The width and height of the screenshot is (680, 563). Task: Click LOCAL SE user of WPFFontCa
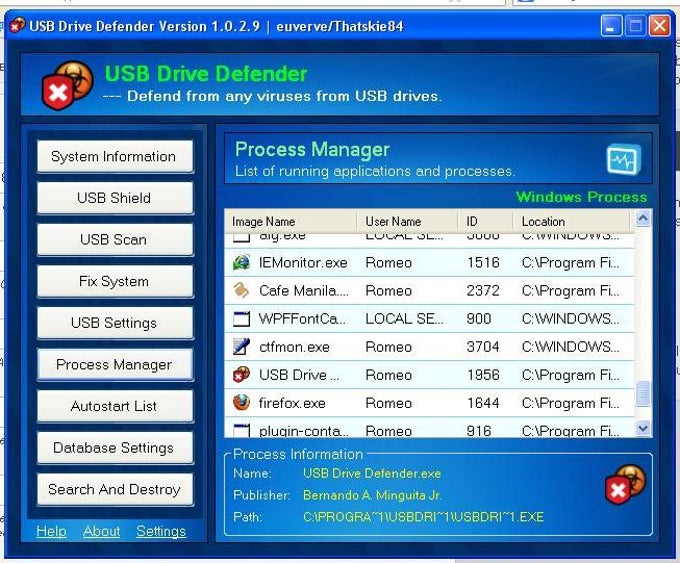point(404,319)
